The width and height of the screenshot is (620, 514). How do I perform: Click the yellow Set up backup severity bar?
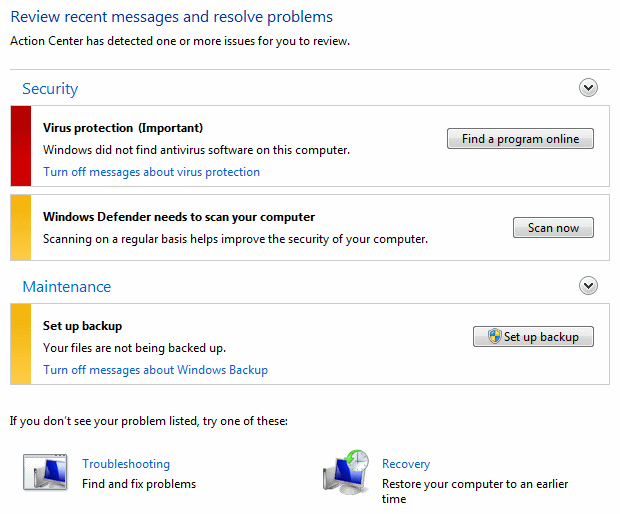click(x=21, y=344)
